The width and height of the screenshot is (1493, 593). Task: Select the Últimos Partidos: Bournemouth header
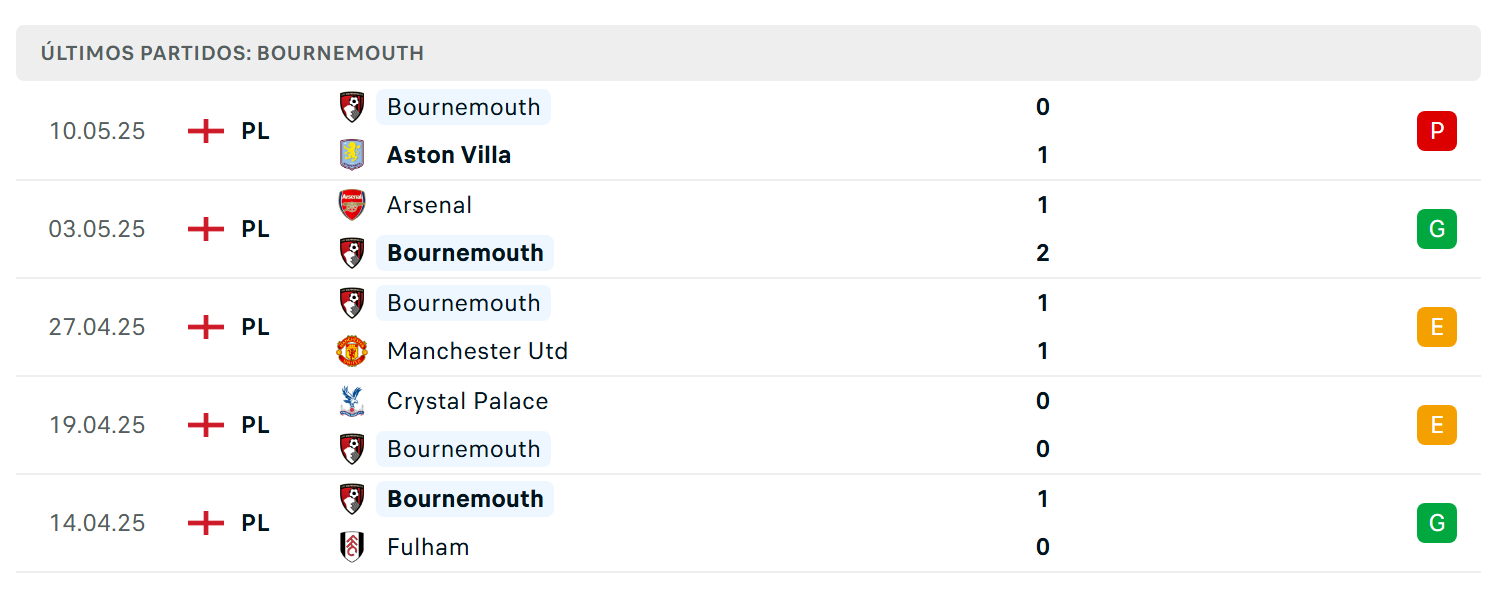[232, 53]
